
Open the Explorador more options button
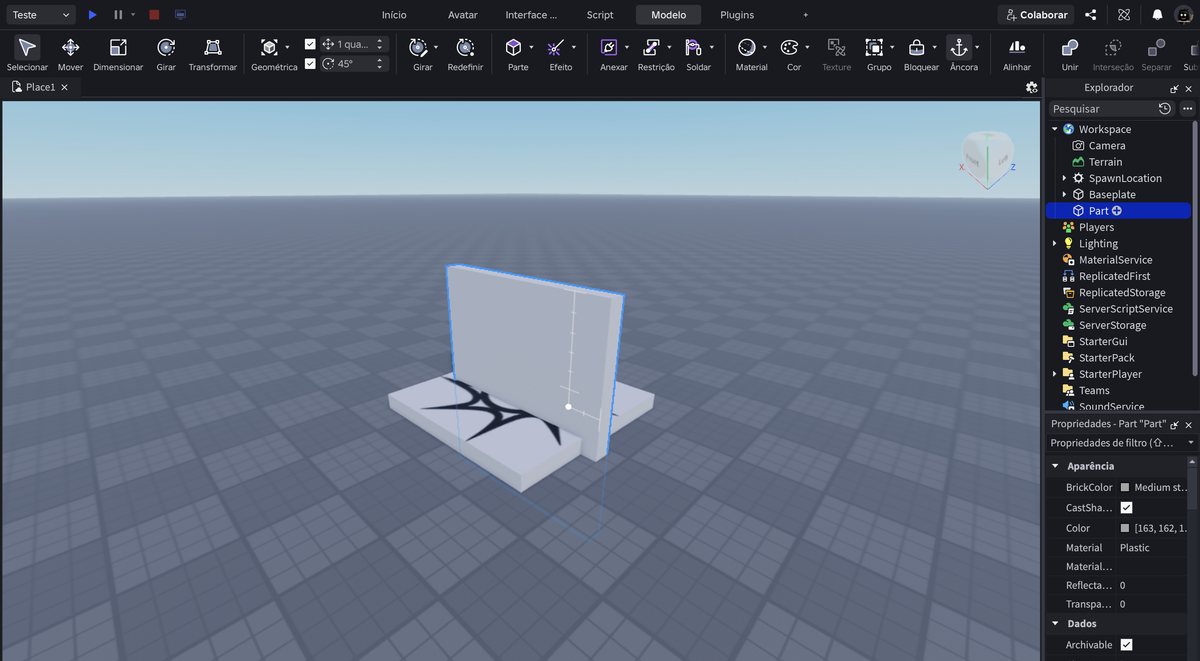tap(1187, 108)
